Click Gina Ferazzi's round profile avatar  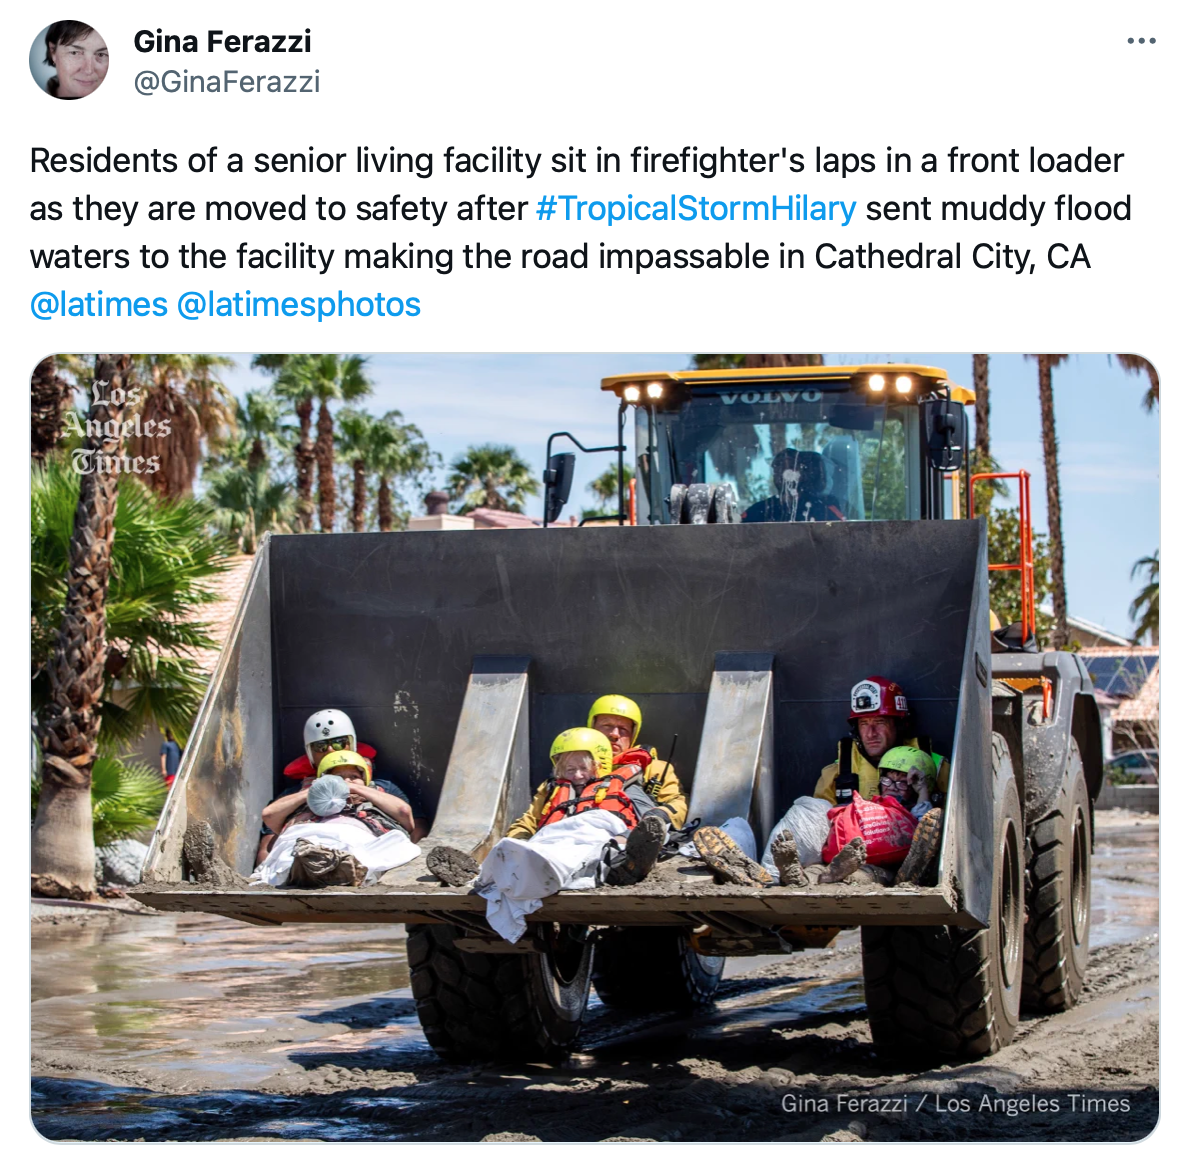pyautogui.click(x=69, y=60)
